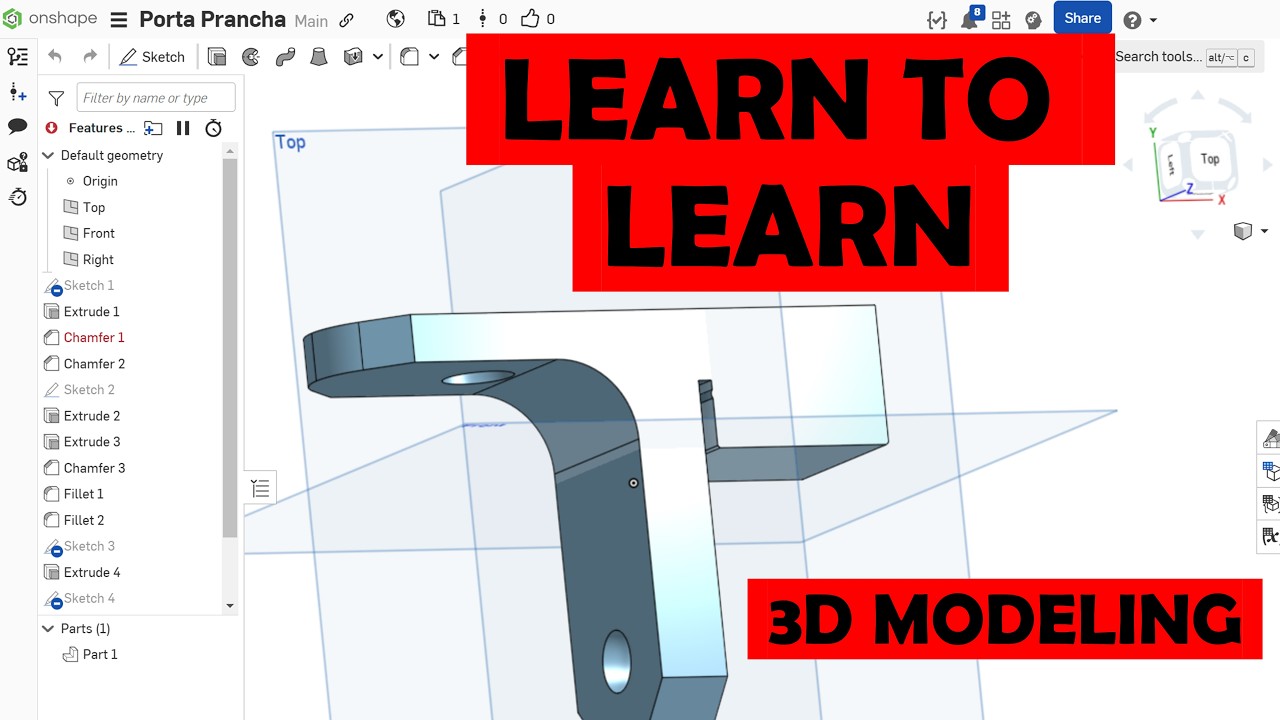This screenshot has width=1280, height=720.
Task: Open the appearances and mass properties panel icon
Action: point(17,163)
